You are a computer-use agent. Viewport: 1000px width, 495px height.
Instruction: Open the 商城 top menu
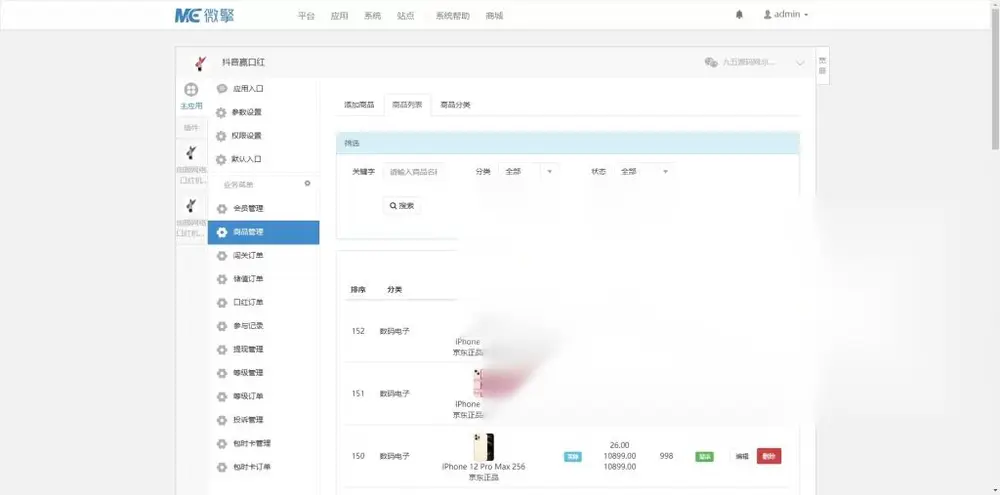click(494, 16)
